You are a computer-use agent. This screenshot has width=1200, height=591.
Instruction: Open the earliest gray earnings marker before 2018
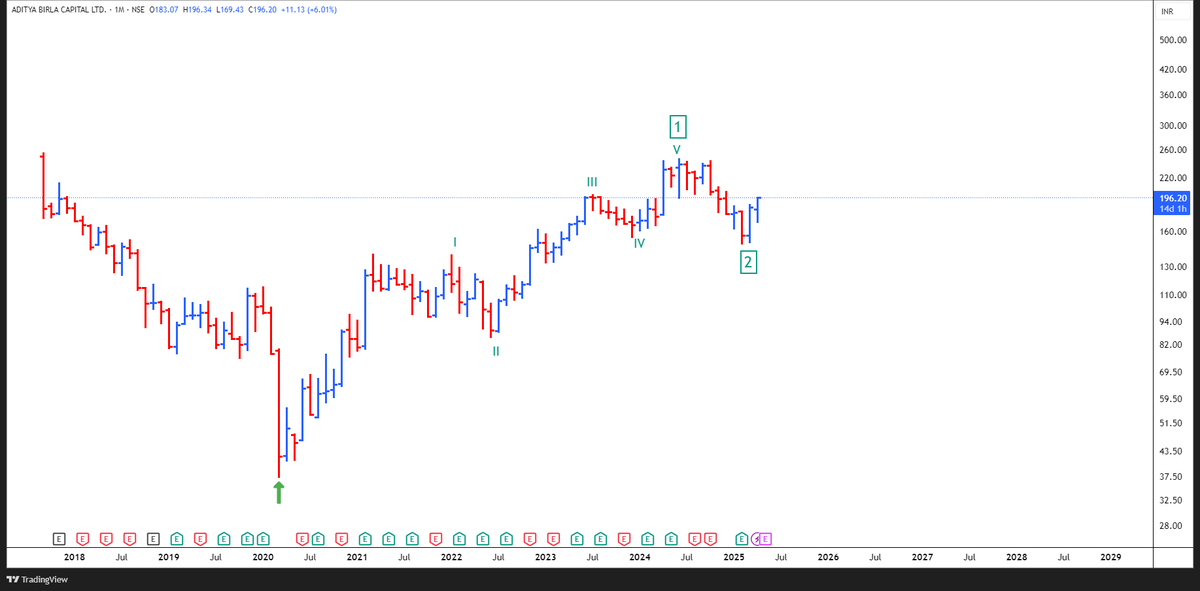[x=59, y=537]
